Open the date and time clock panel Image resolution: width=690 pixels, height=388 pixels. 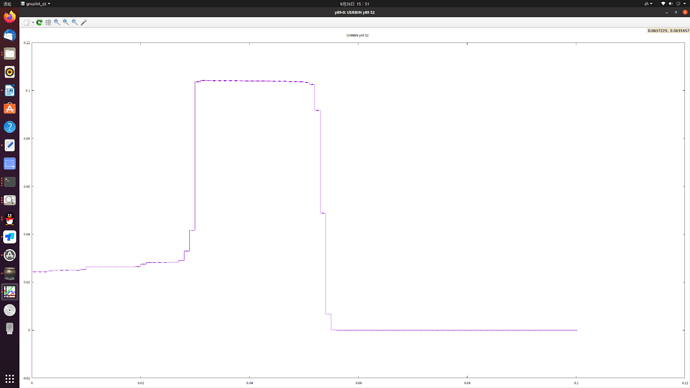[x=354, y=4]
